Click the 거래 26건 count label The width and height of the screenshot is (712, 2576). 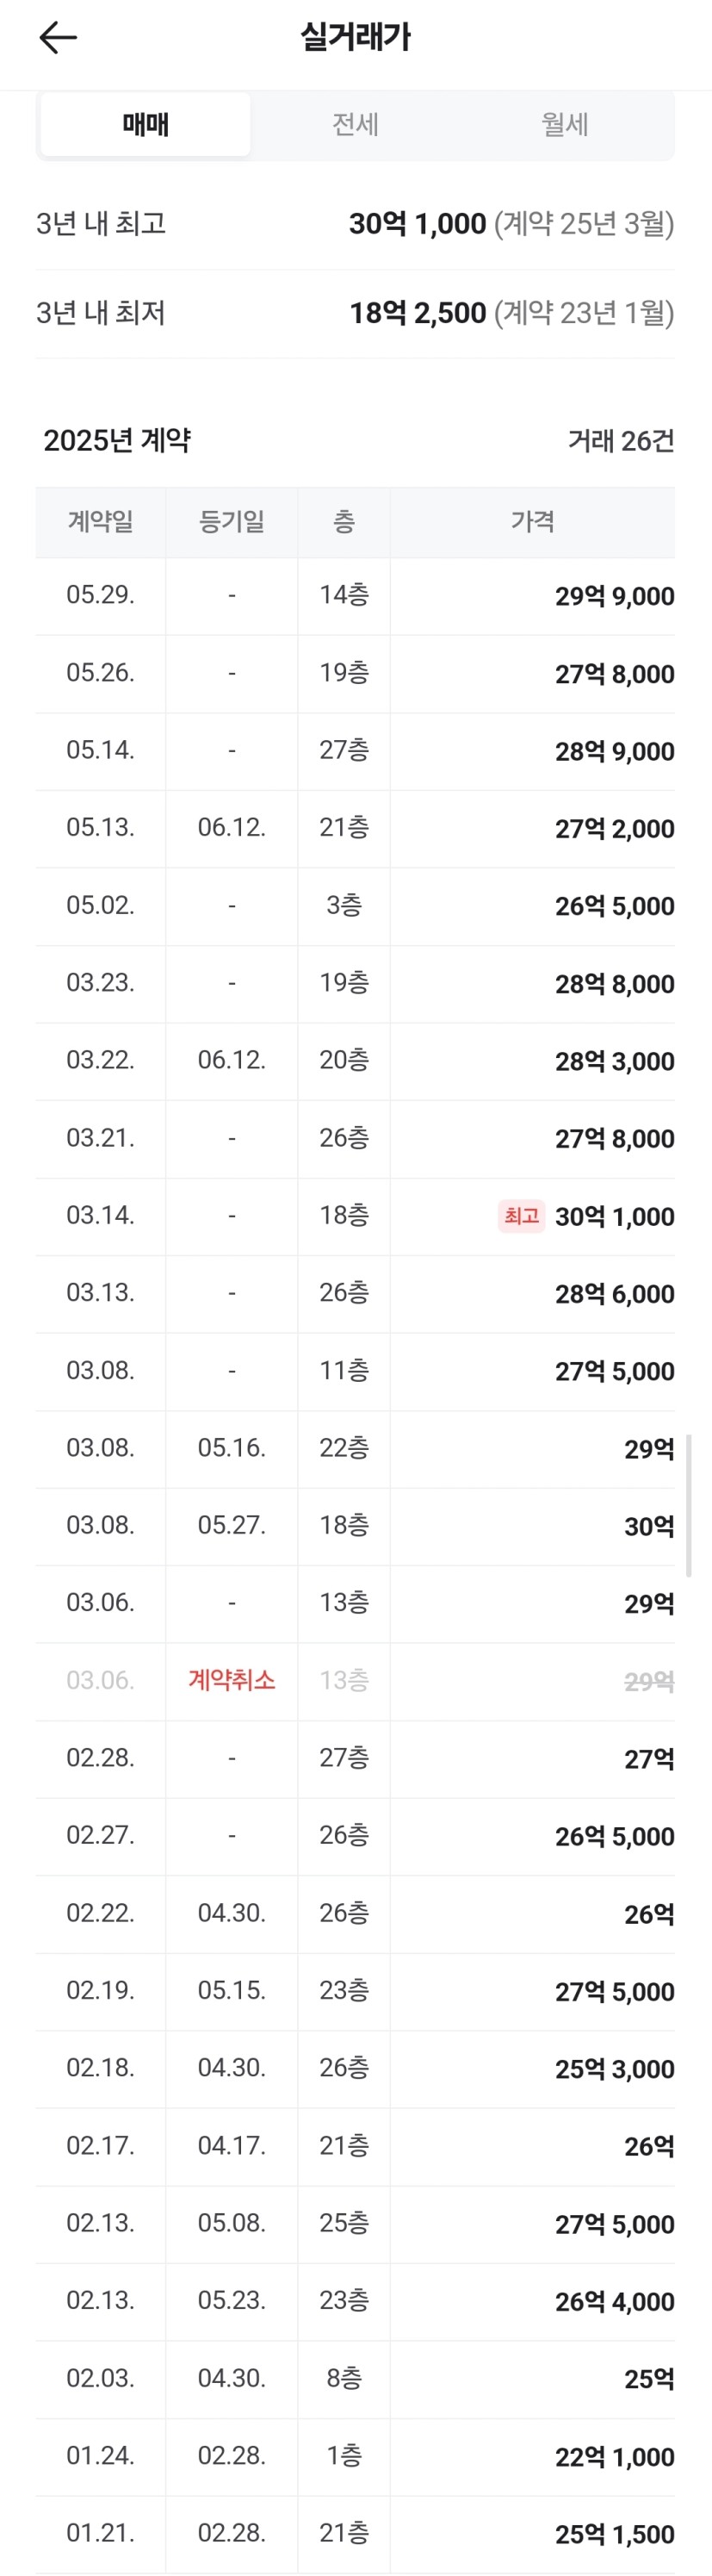click(x=621, y=440)
